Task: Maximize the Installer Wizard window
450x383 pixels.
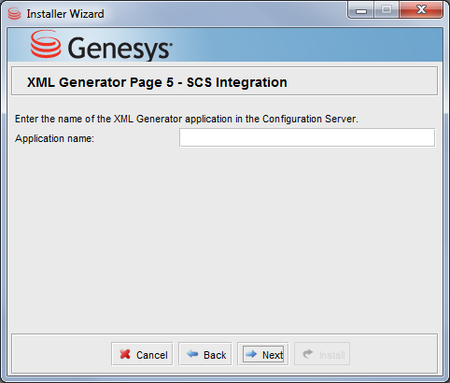Action: (x=386, y=10)
